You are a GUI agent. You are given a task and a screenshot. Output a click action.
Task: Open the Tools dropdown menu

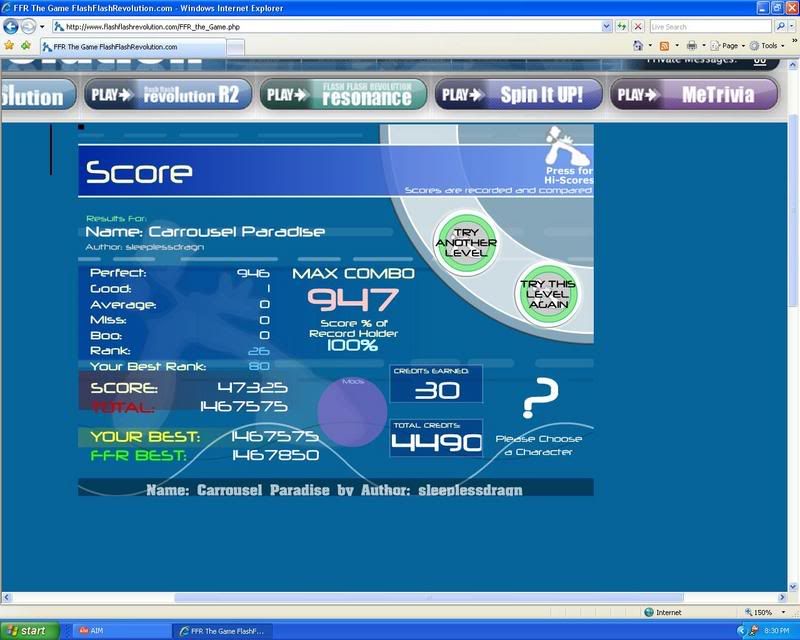click(x=768, y=46)
